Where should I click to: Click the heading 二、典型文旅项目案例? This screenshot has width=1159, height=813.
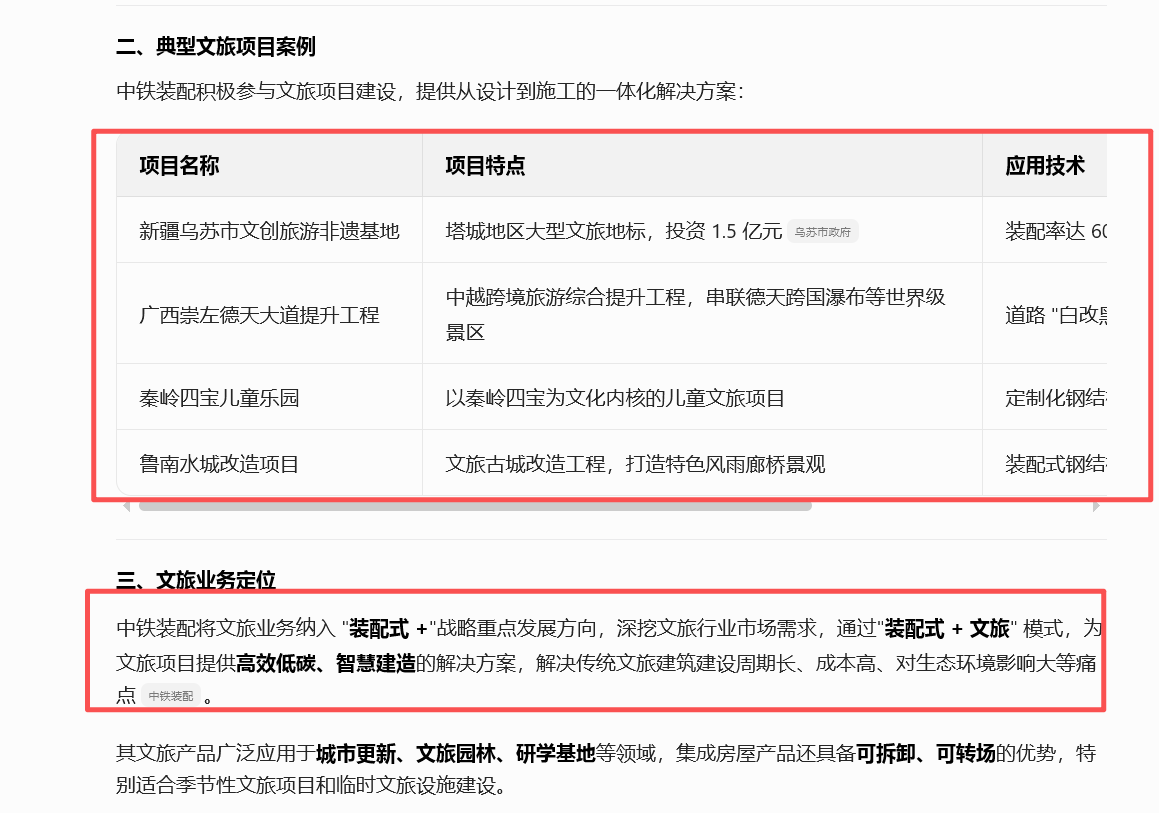[x=216, y=47]
